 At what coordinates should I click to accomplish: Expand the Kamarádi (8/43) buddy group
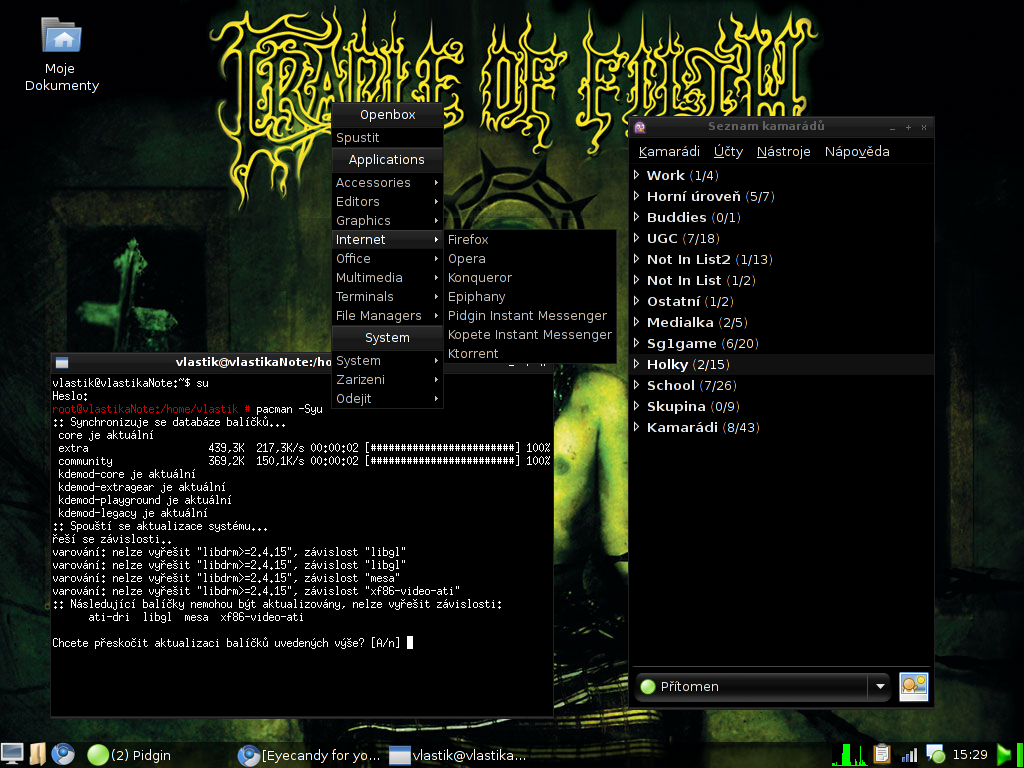point(637,427)
